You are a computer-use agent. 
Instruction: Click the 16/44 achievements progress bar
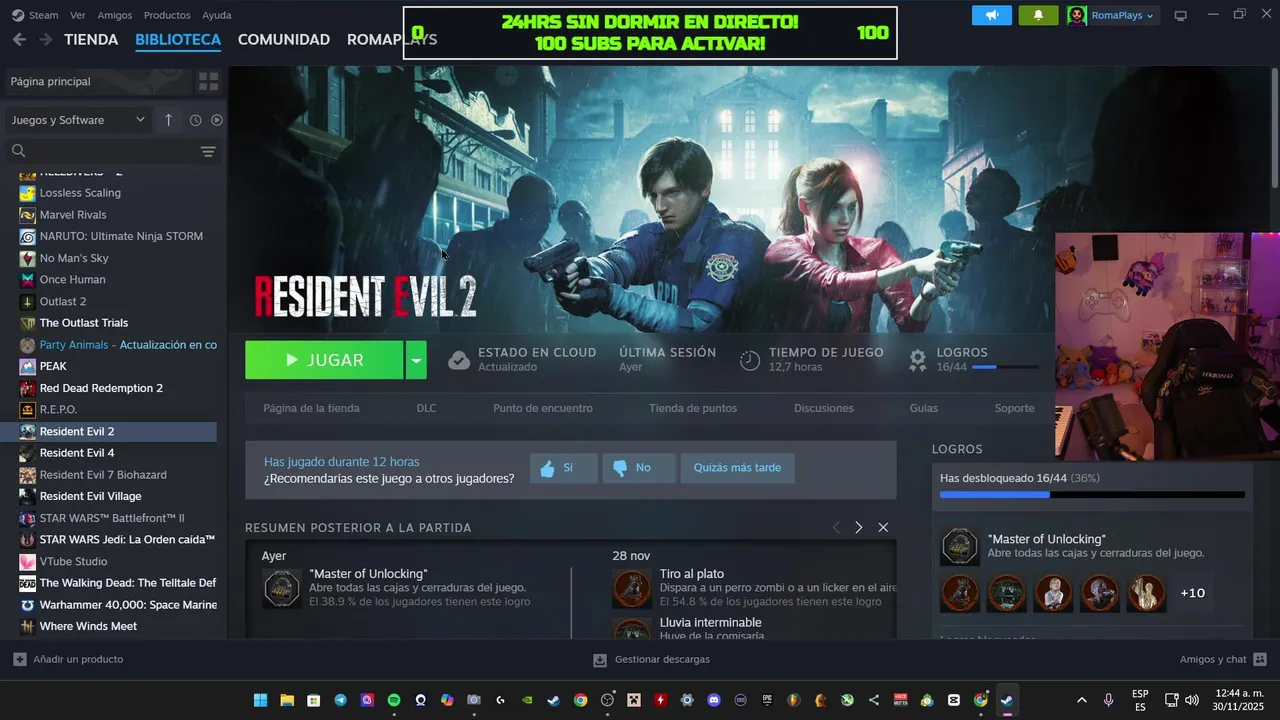tap(1004, 367)
